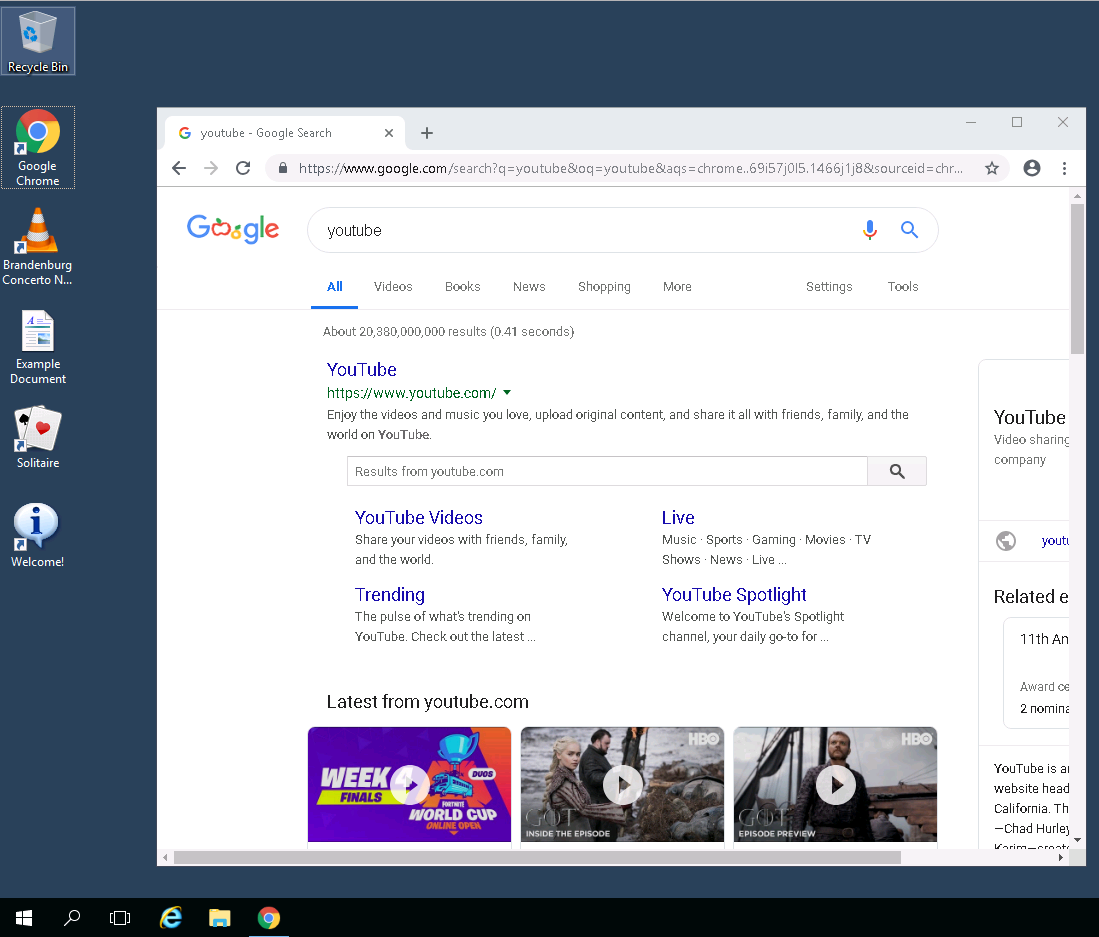Click the Results from youtube.com search field
1099x937 pixels.
coord(606,471)
